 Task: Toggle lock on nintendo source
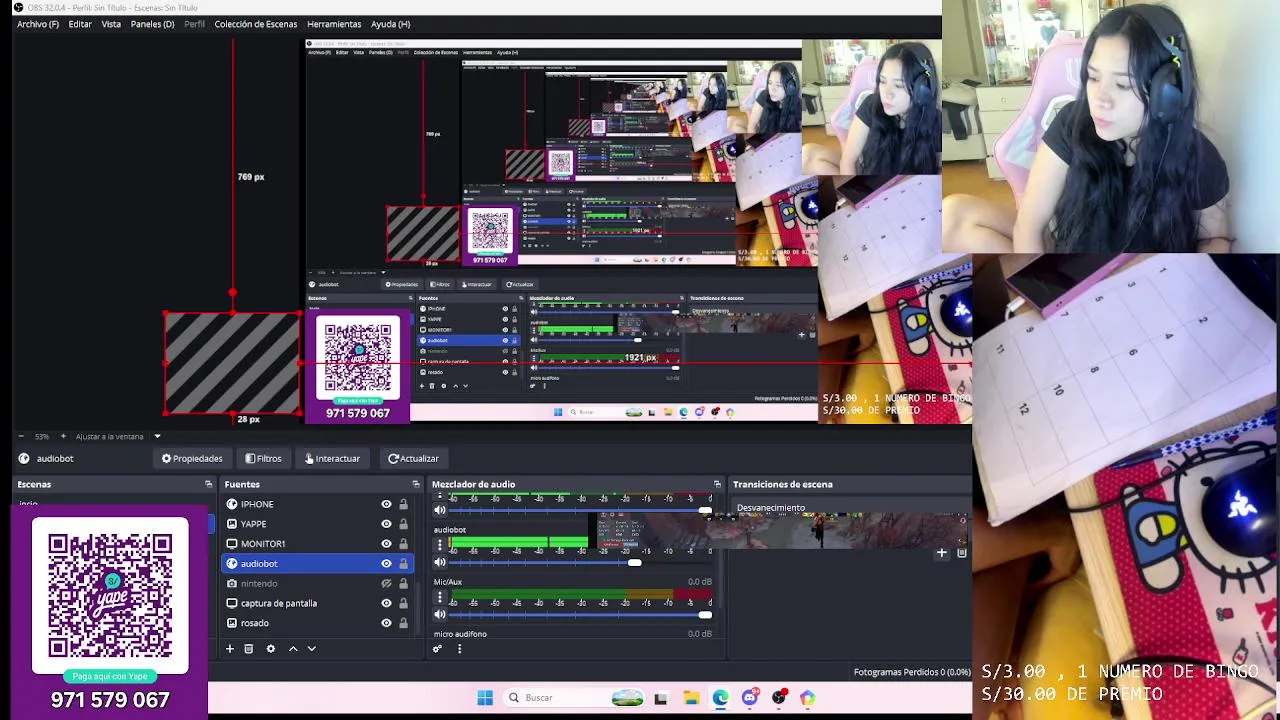click(x=403, y=583)
